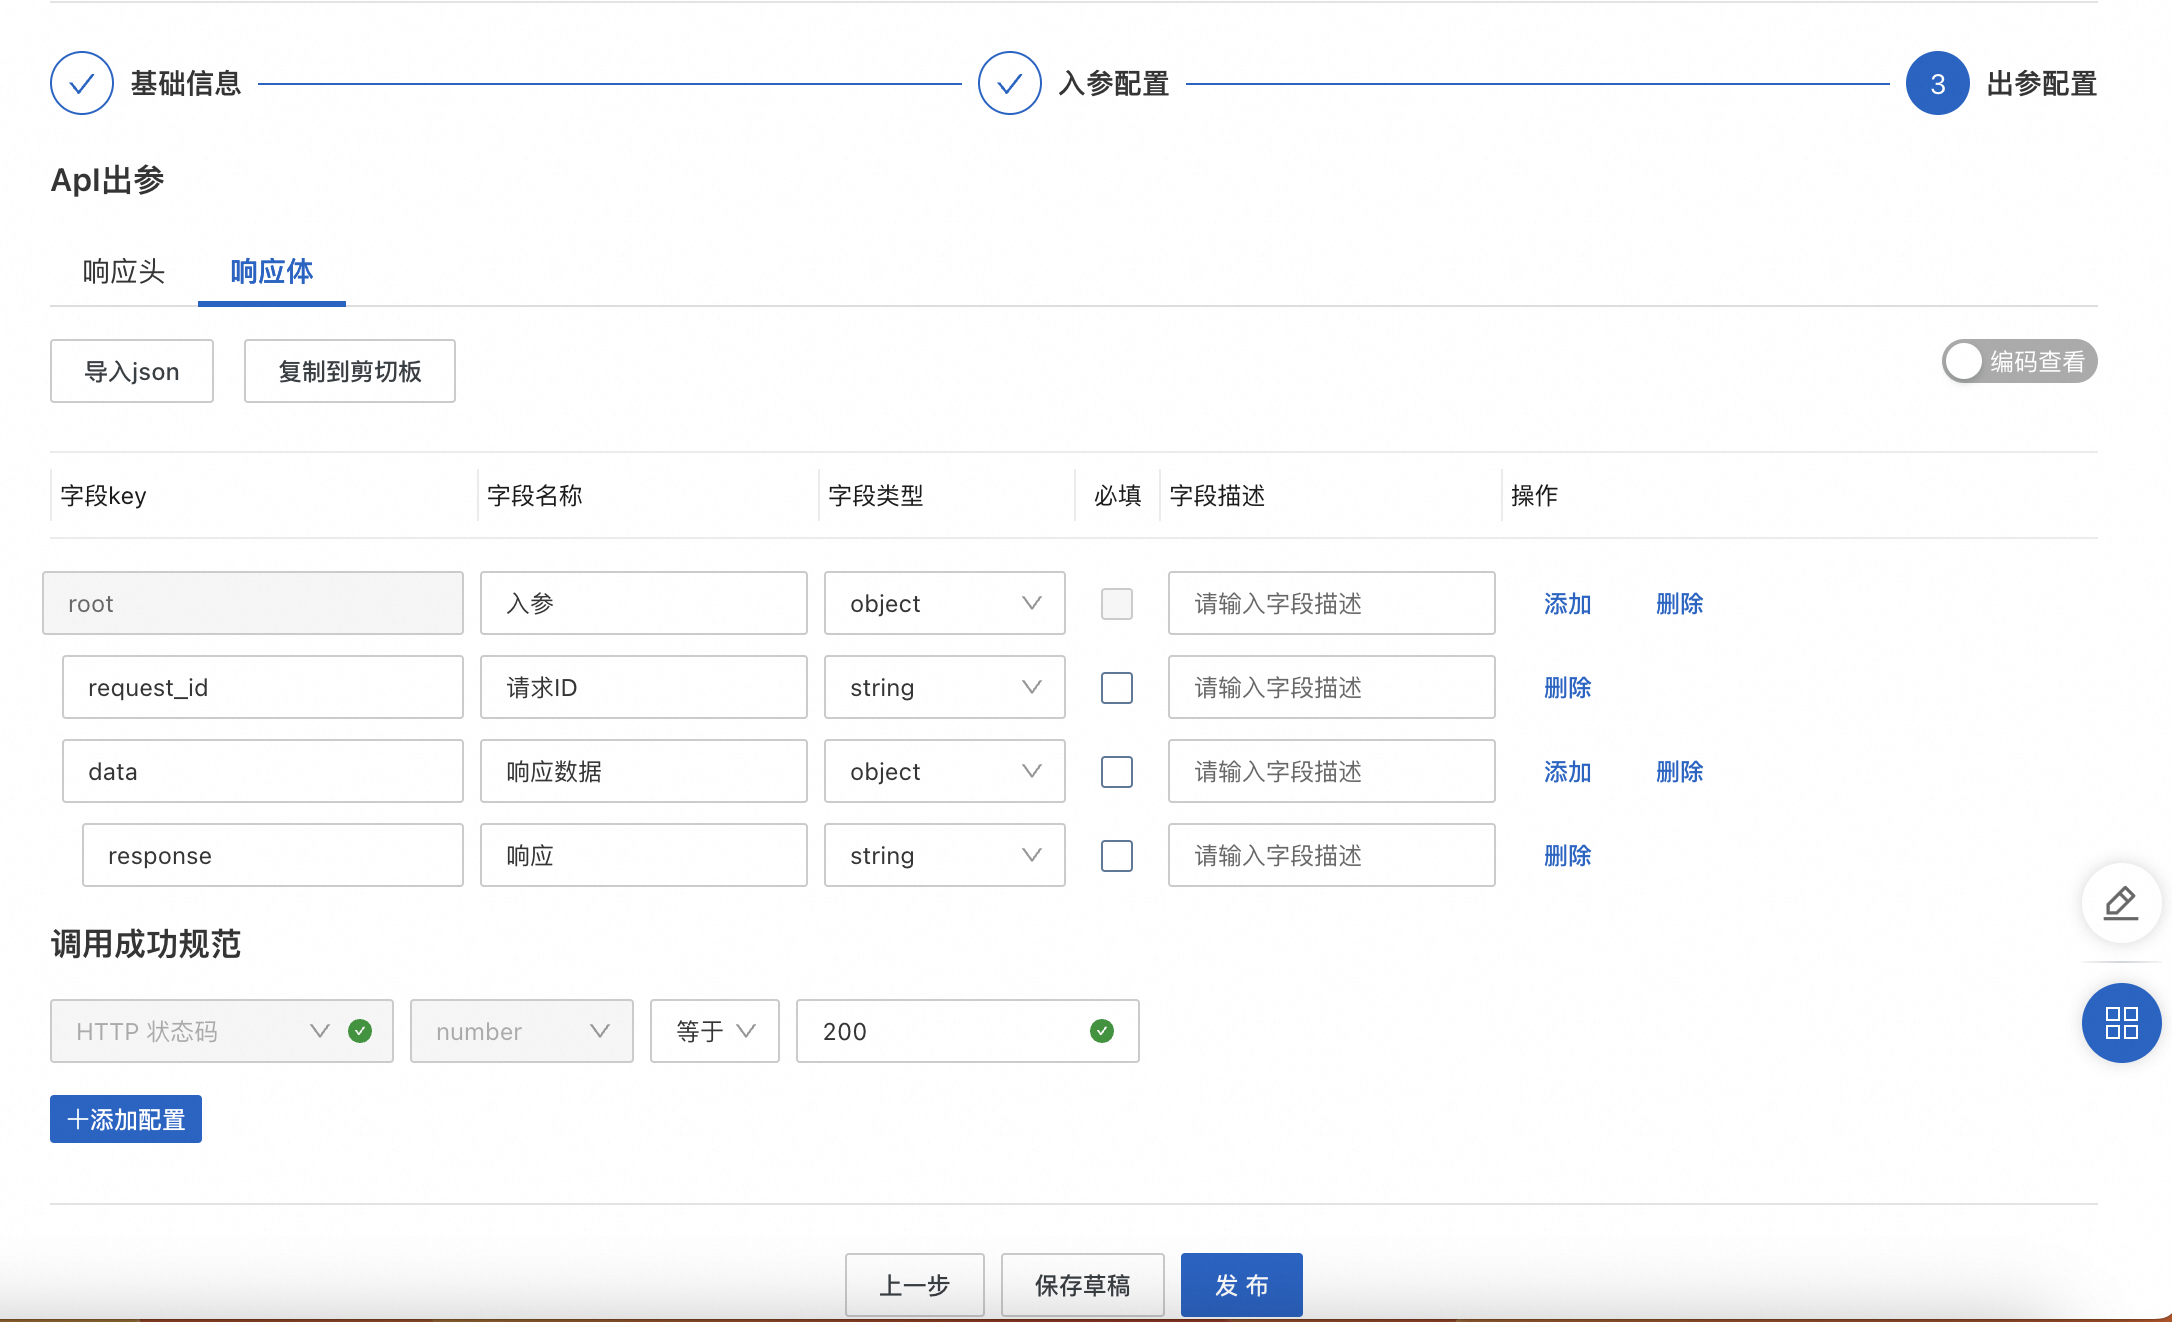Image resolution: width=2172 pixels, height=1322 pixels.
Task: Click the completed 入参配置 step checkmark icon
Action: 1009,83
